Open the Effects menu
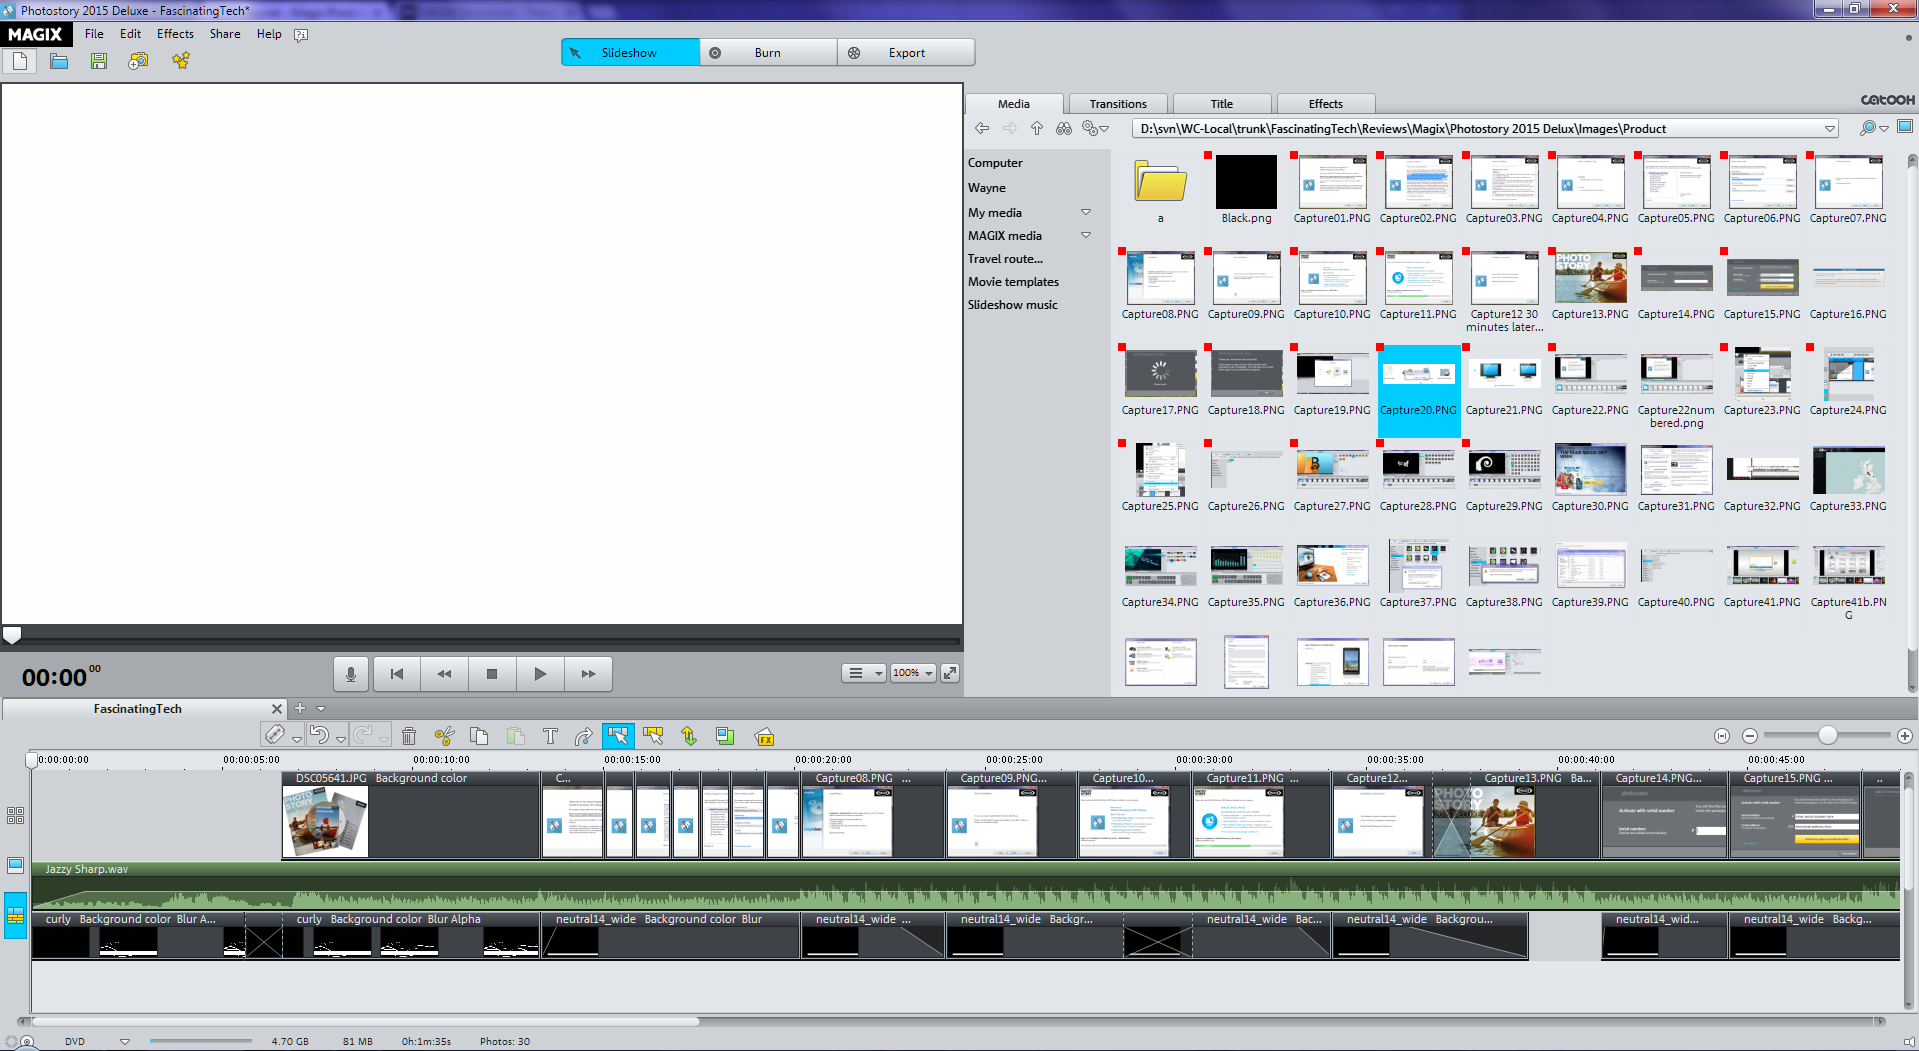1919x1051 pixels. [175, 33]
